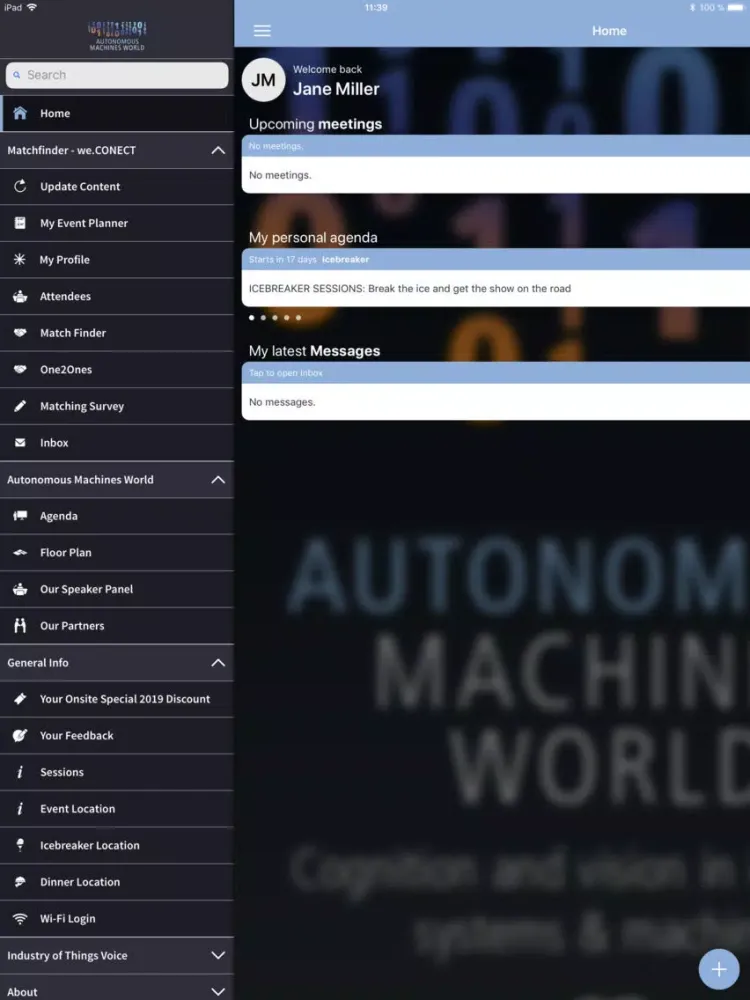Select the Match Finder menu entry

(117, 333)
